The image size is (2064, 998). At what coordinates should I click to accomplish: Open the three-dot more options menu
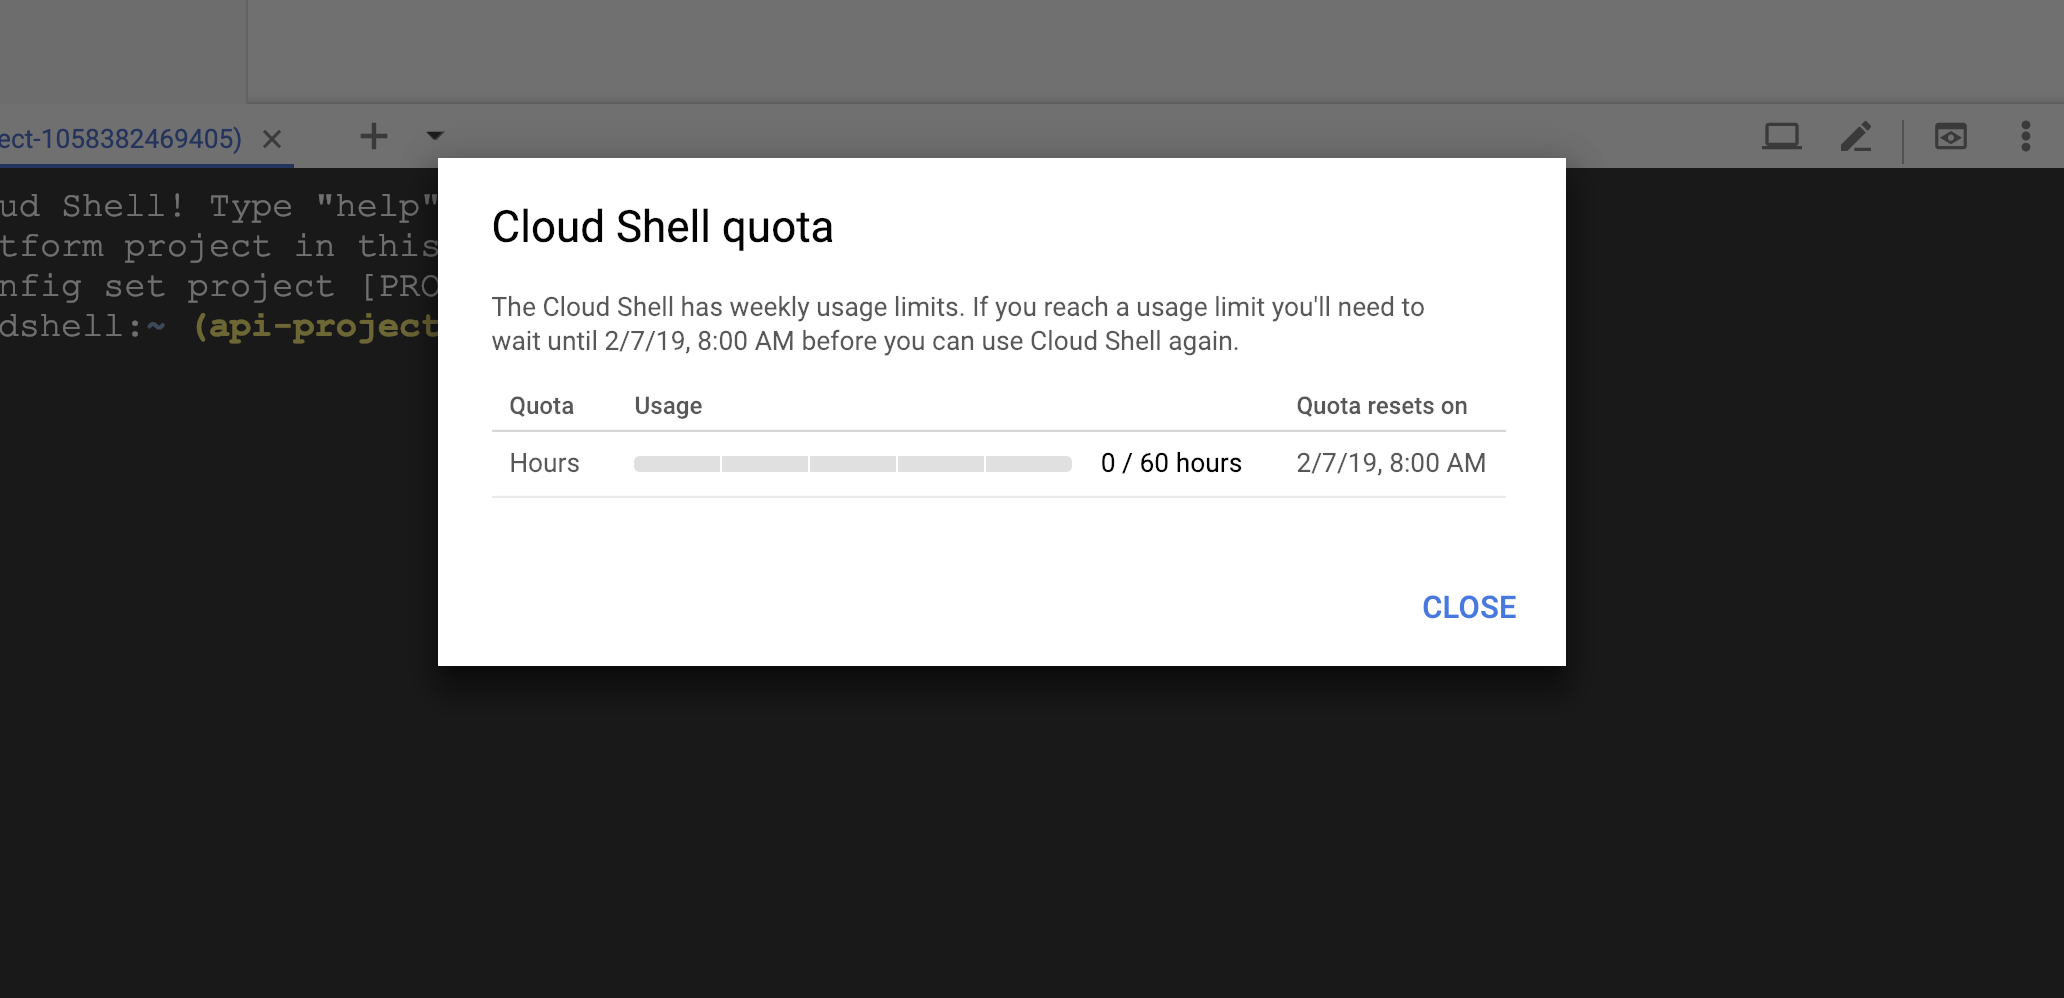(2025, 136)
